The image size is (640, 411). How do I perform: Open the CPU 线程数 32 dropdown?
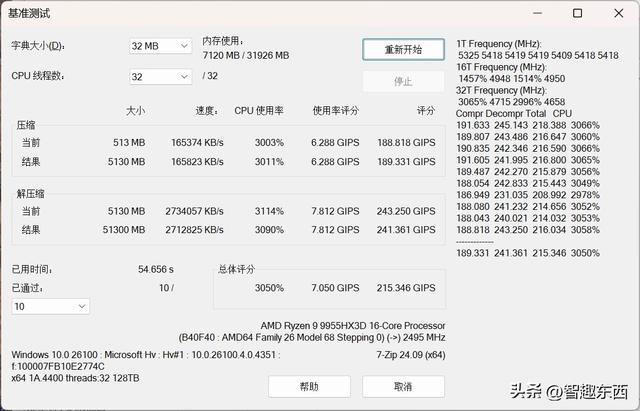[160, 77]
